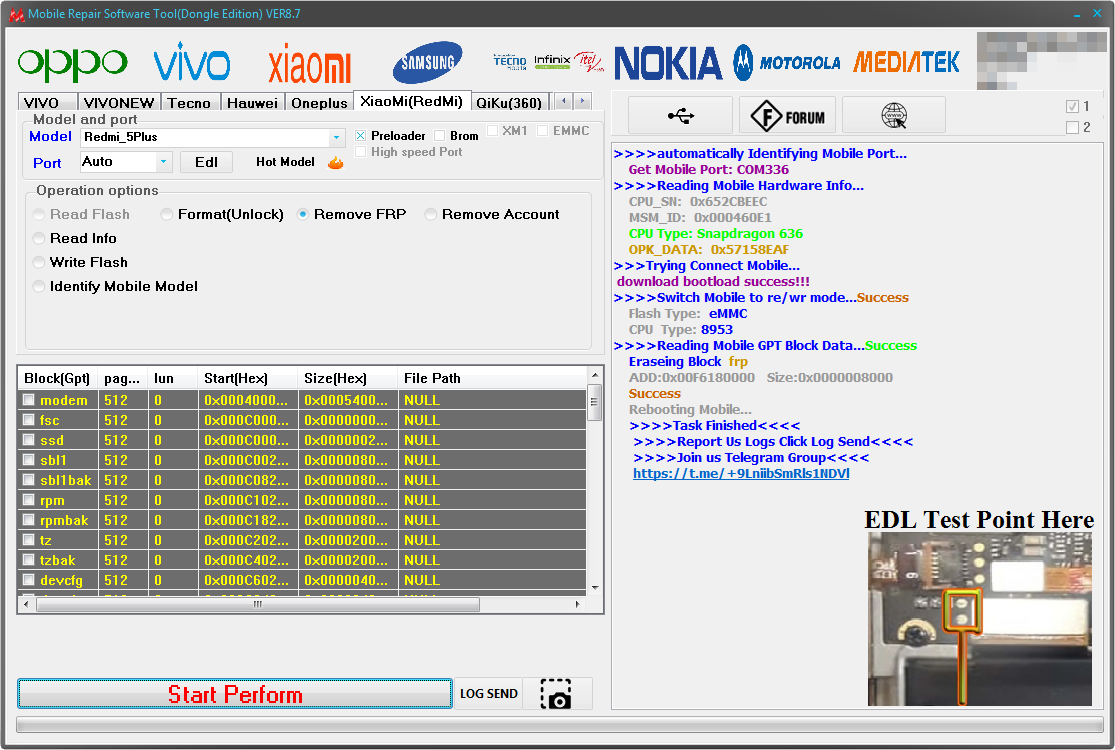
Task: Click the USB connection icon button
Action: point(681,115)
